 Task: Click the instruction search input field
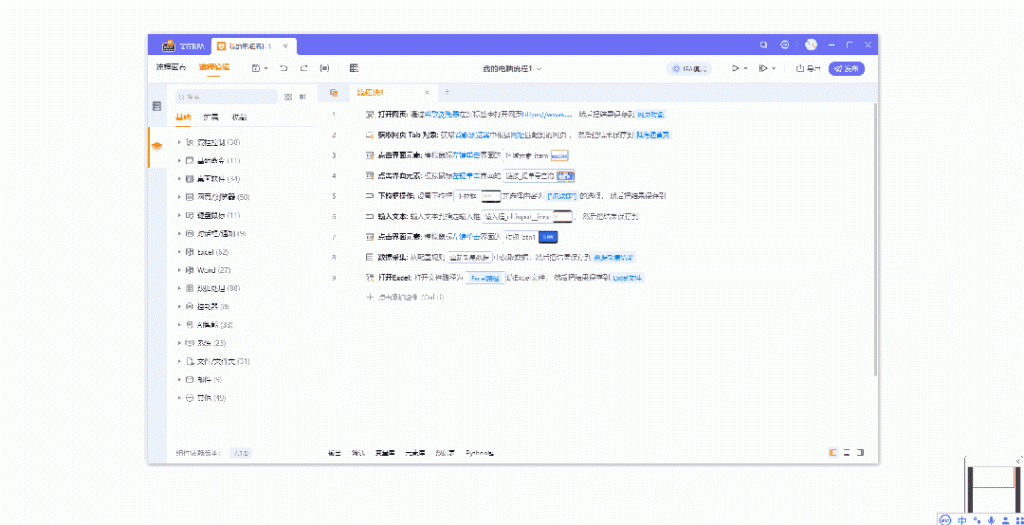click(225, 97)
